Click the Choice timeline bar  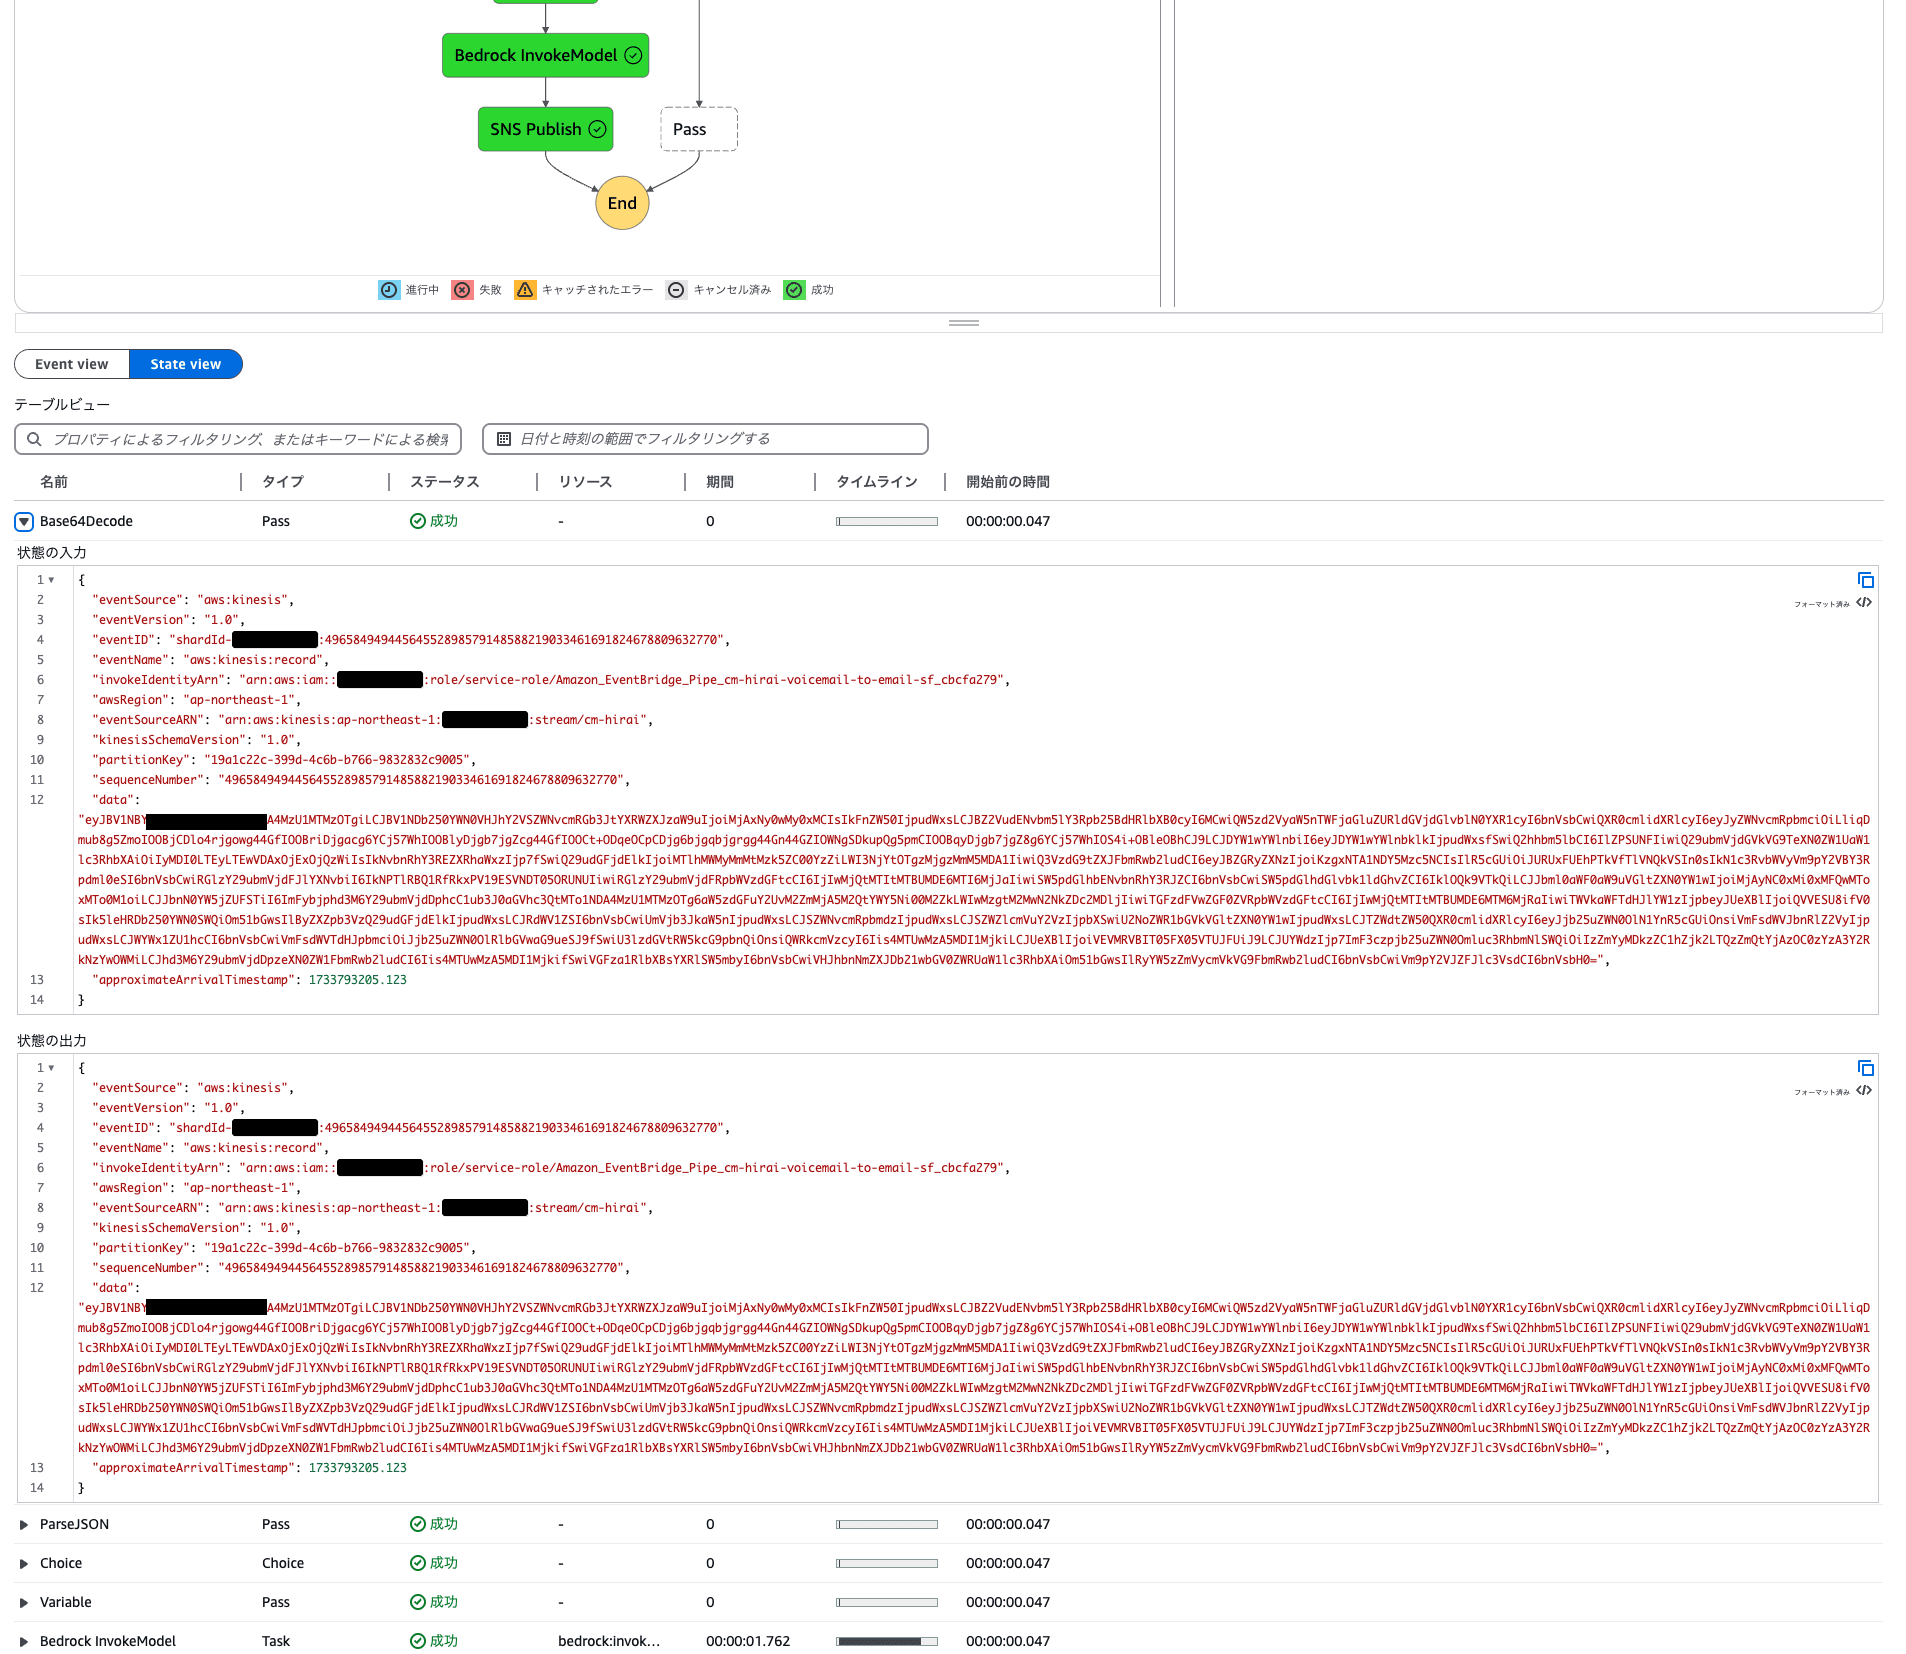coord(887,1563)
